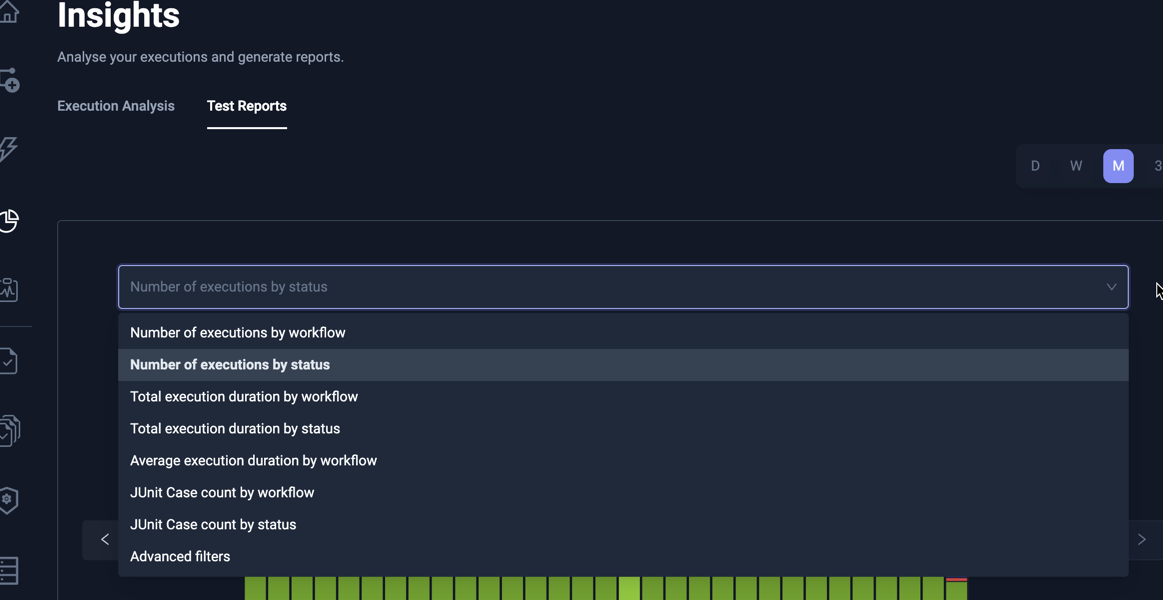Screen dimensions: 1163x600
Task: Select the Test Reports tab
Action: [x=247, y=106]
